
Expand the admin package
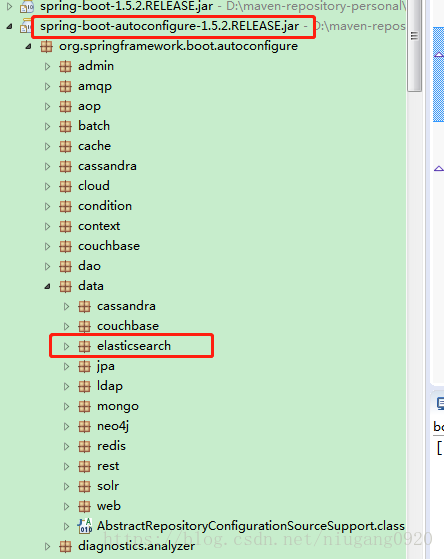click(x=47, y=66)
